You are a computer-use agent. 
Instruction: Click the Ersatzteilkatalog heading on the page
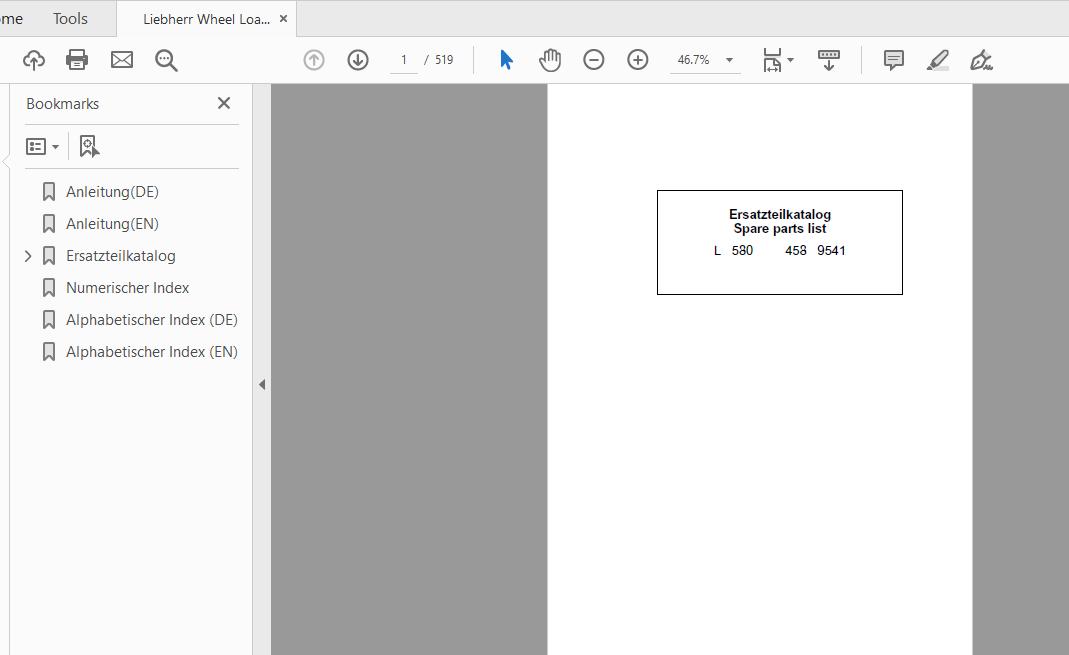coord(780,215)
